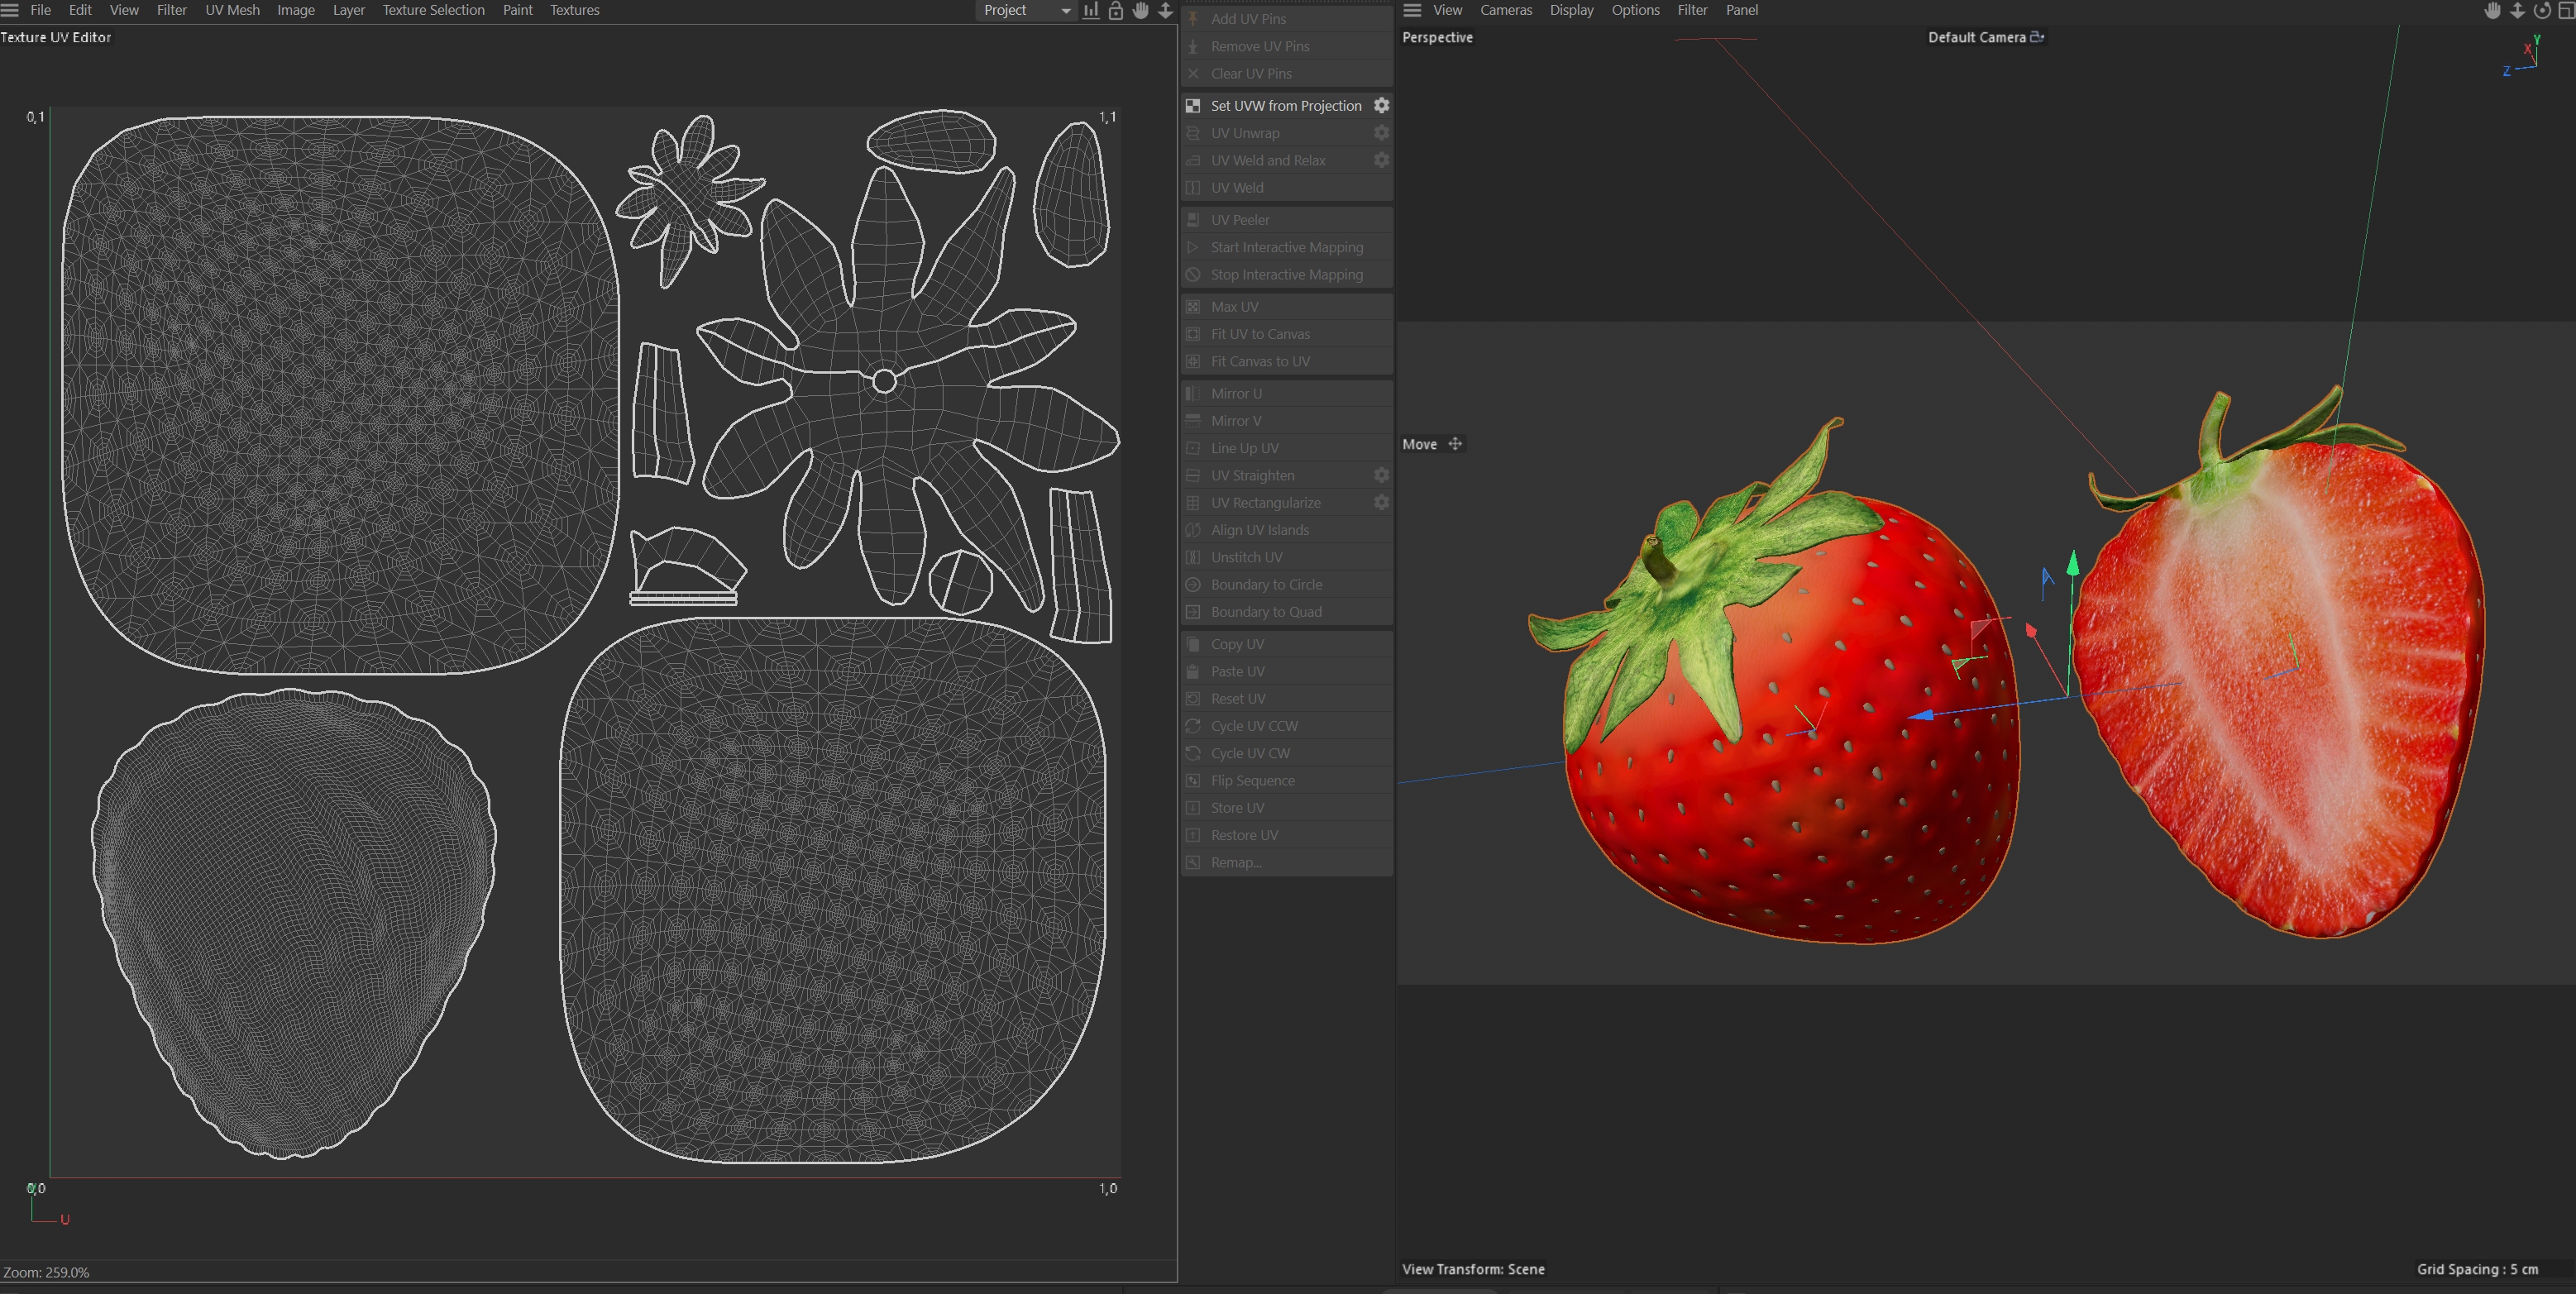The height and width of the screenshot is (1294, 2576).
Task: Click the UV editor zoom arrows icon
Action: click(1165, 10)
